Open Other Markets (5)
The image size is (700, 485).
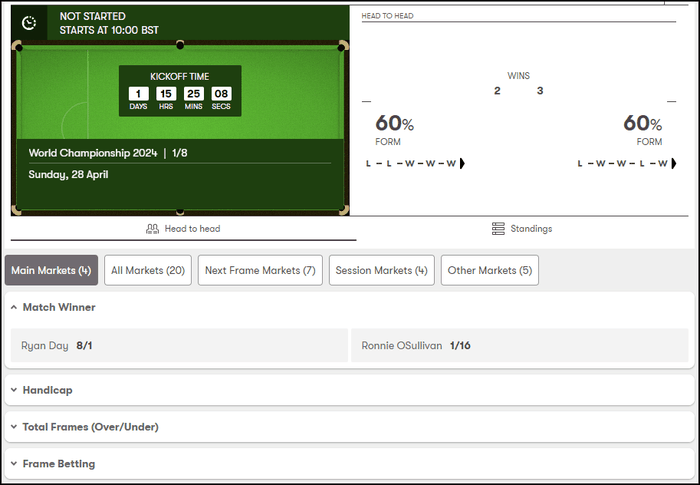coord(490,270)
